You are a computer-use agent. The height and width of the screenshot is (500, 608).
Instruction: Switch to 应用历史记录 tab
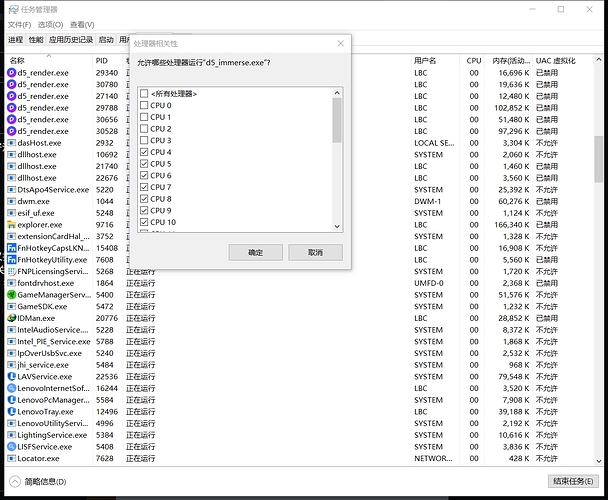(x=71, y=40)
